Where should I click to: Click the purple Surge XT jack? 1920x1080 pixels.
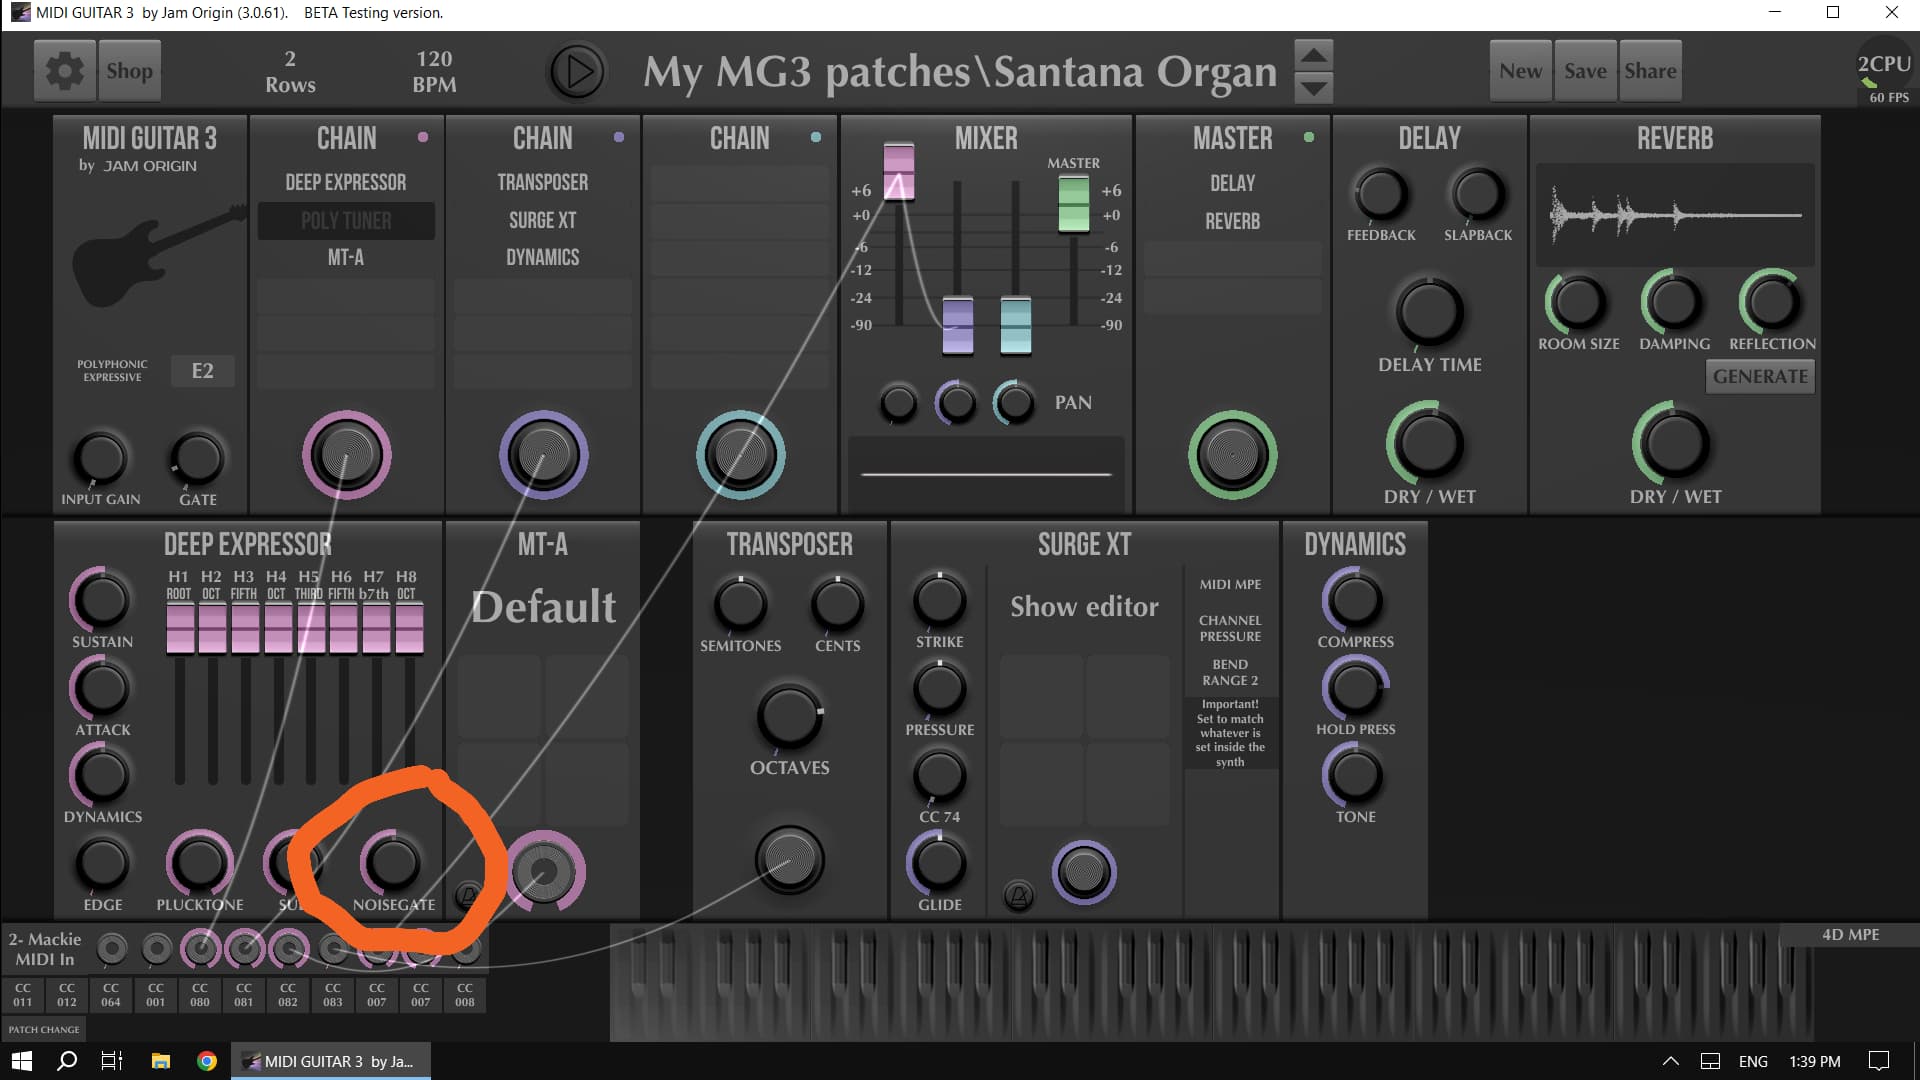[x=1084, y=872]
